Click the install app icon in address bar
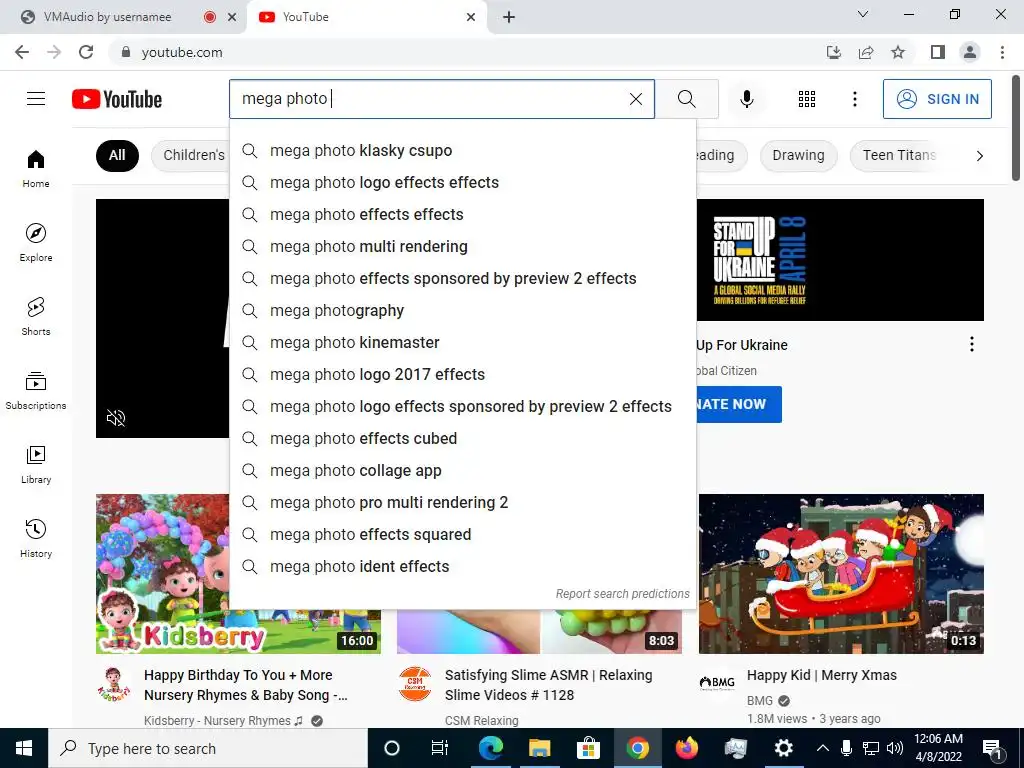1024x768 pixels. click(834, 52)
